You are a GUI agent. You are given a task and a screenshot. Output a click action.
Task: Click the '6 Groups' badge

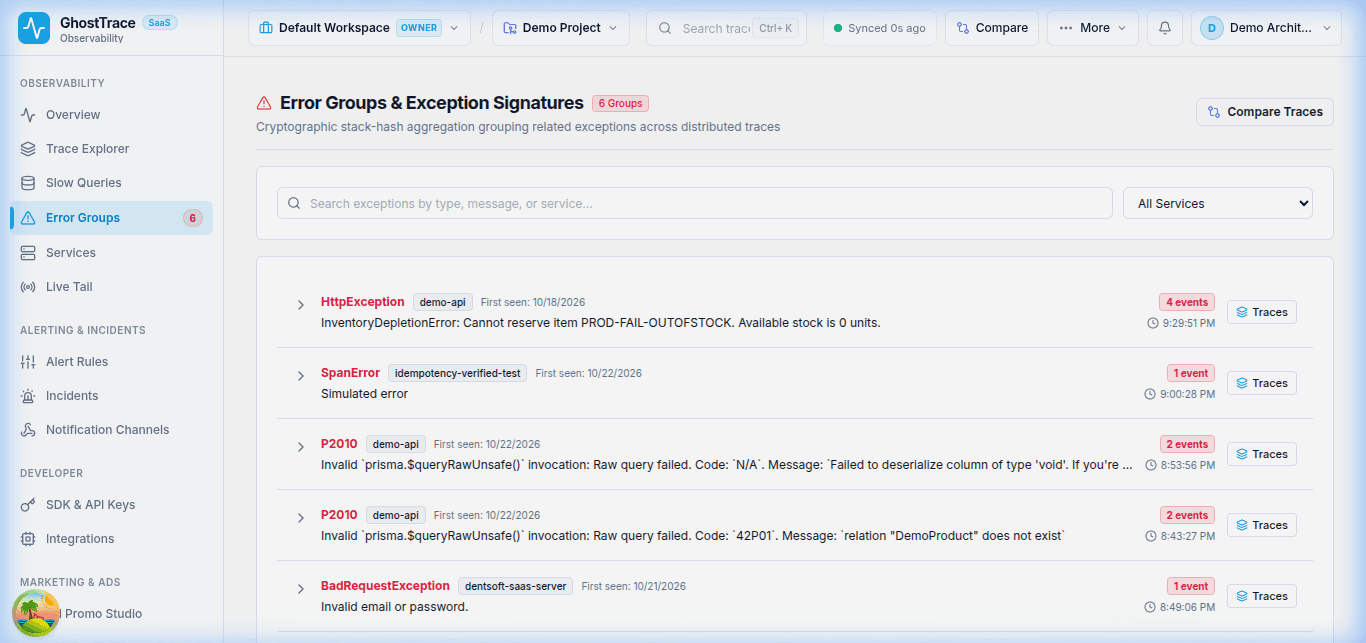[620, 103]
